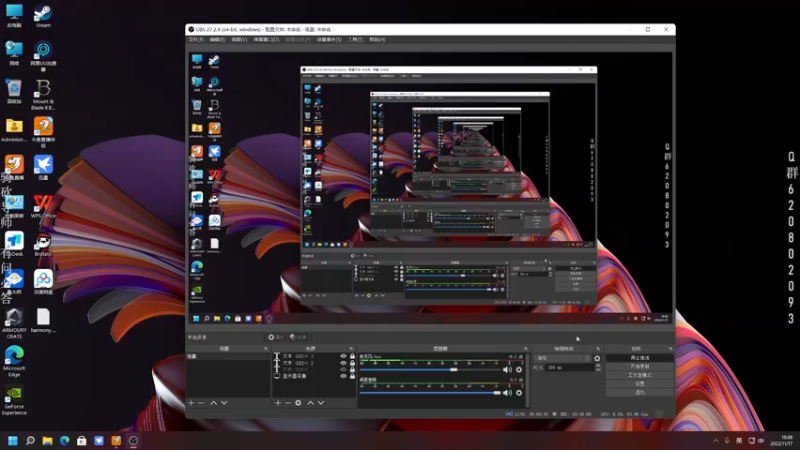The width and height of the screenshot is (800, 450).
Task: Open desktop audio settings gear
Action: (x=519, y=392)
